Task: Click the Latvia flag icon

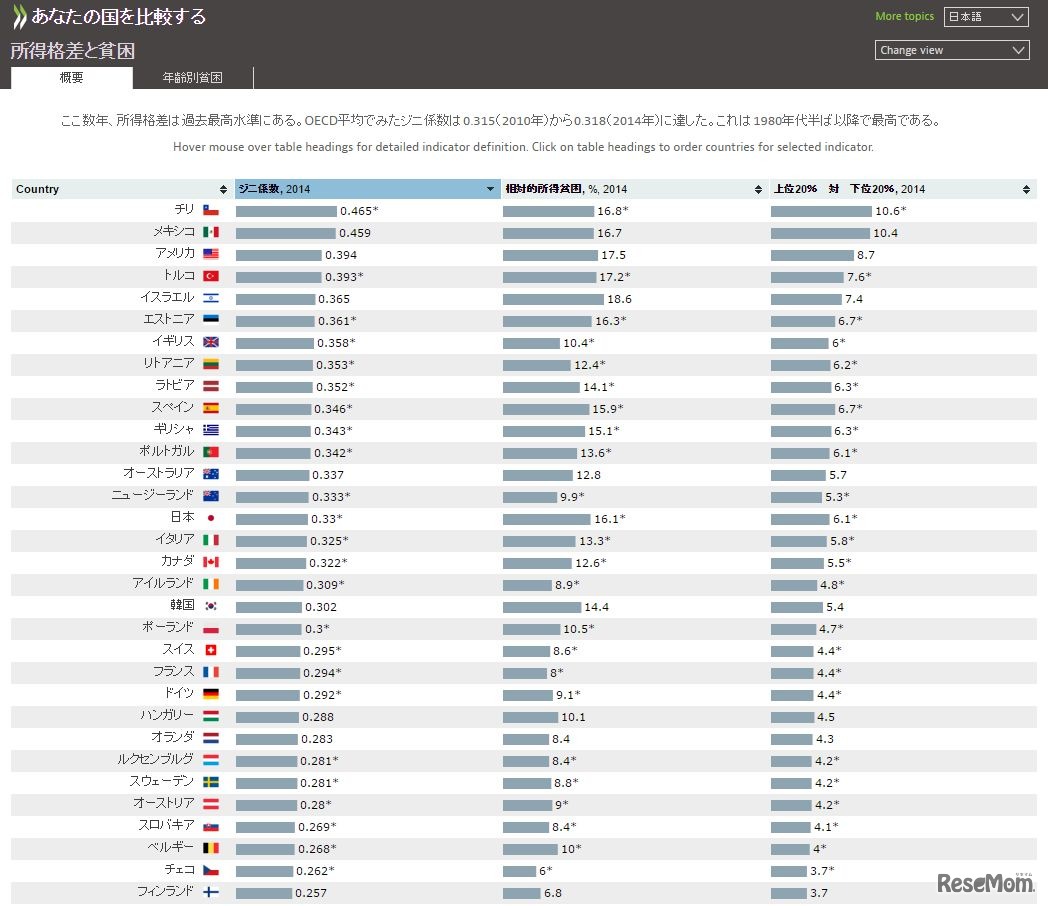Action: coord(211,386)
